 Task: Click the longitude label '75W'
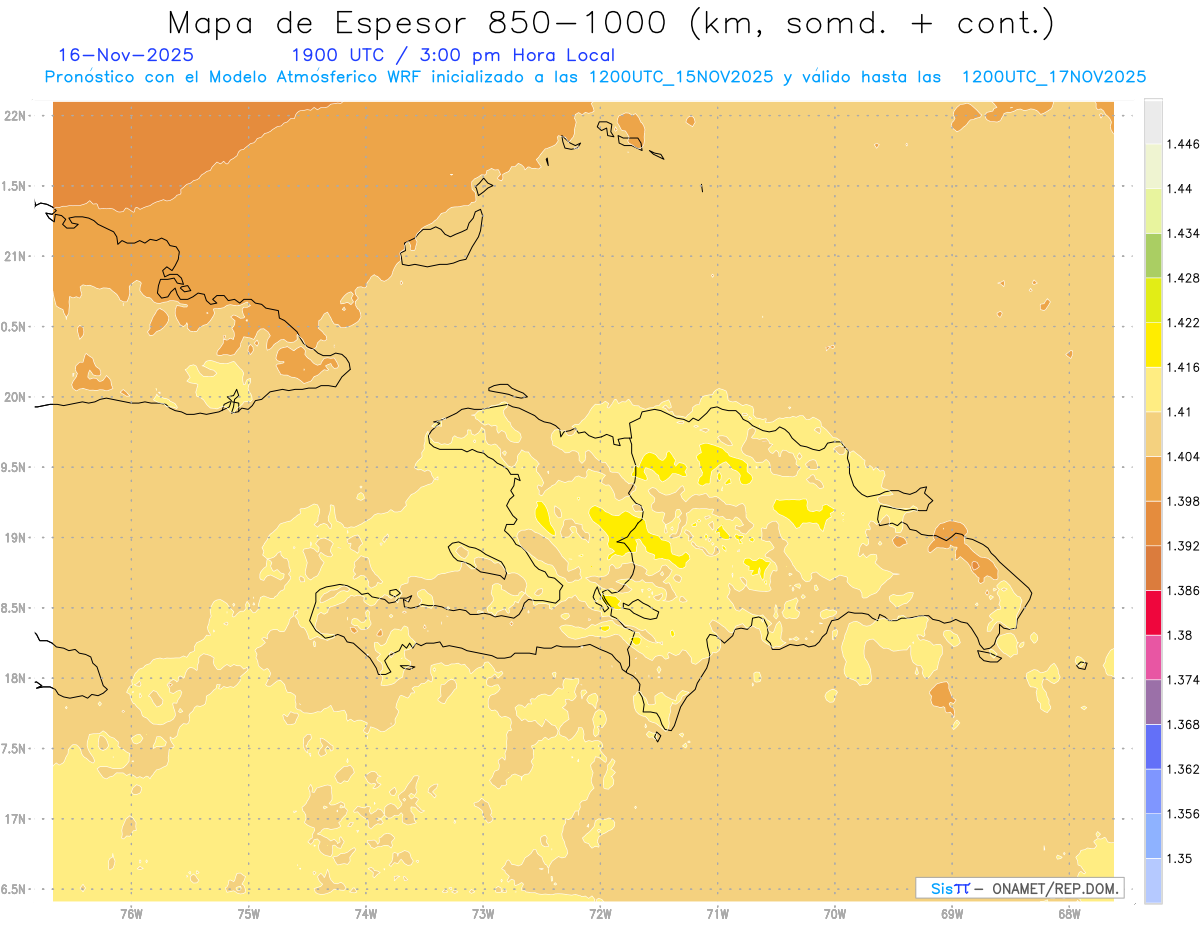(x=248, y=913)
